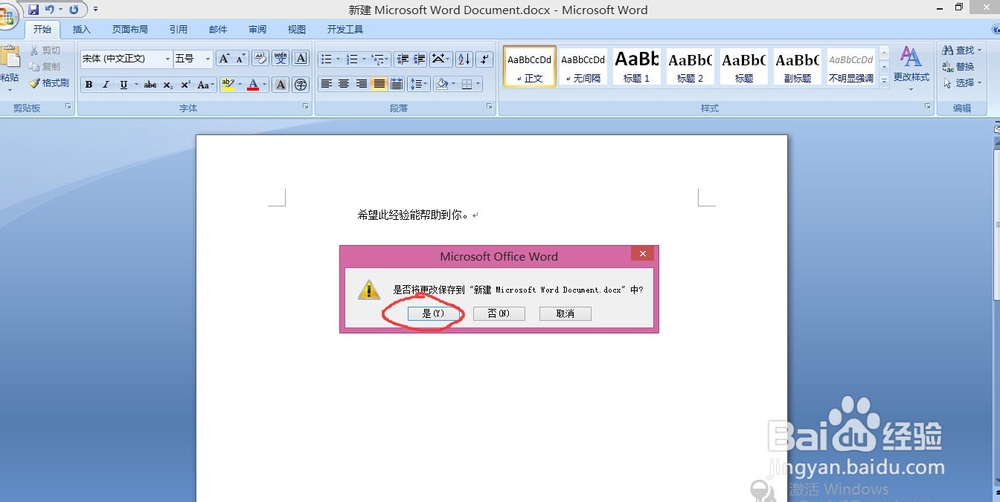Click the Redo icon in quick access toolbar

click(x=74, y=10)
